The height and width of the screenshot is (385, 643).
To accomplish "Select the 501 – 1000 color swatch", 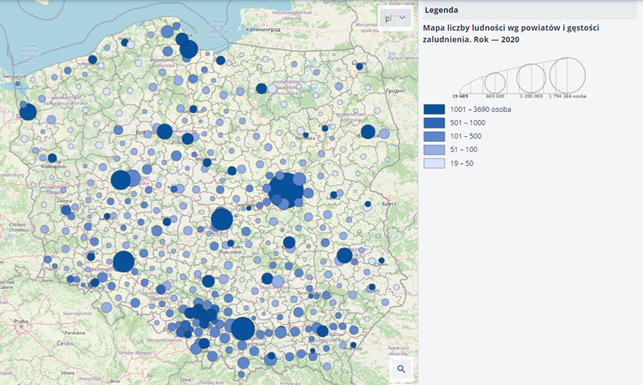I will pyautogui.click(x=434, y=123).
